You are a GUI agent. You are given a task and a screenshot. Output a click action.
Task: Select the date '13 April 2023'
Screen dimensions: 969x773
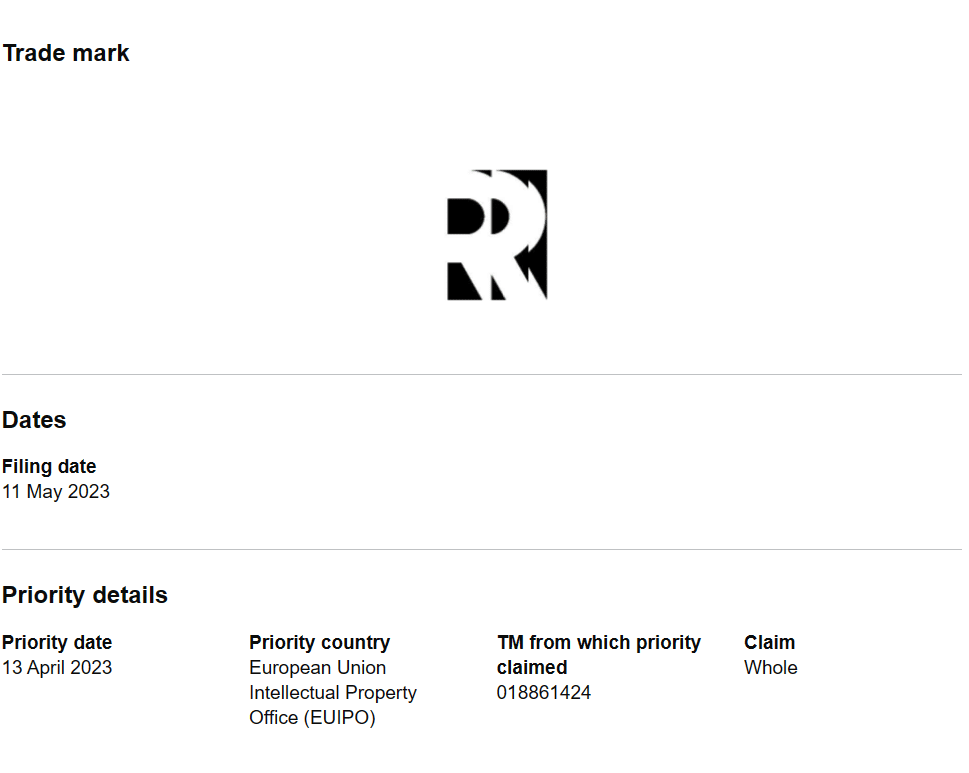click(57, 668)
